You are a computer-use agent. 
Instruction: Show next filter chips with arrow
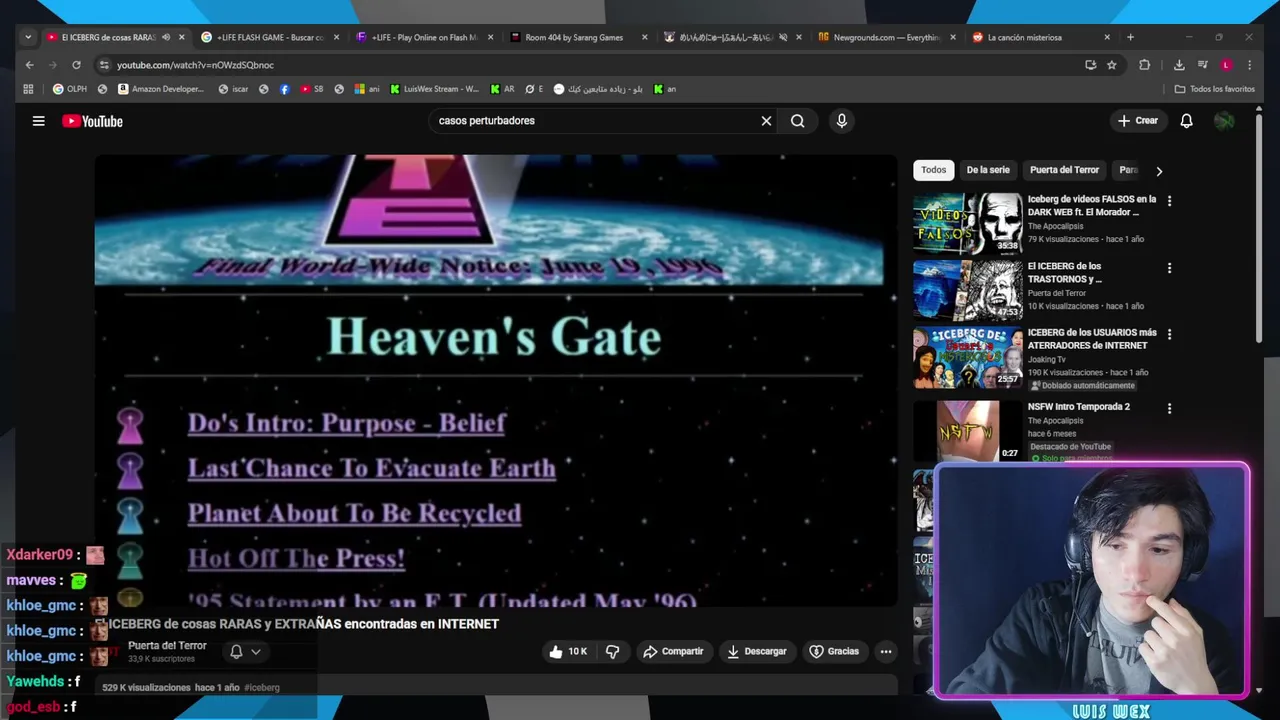[1159, 171]
